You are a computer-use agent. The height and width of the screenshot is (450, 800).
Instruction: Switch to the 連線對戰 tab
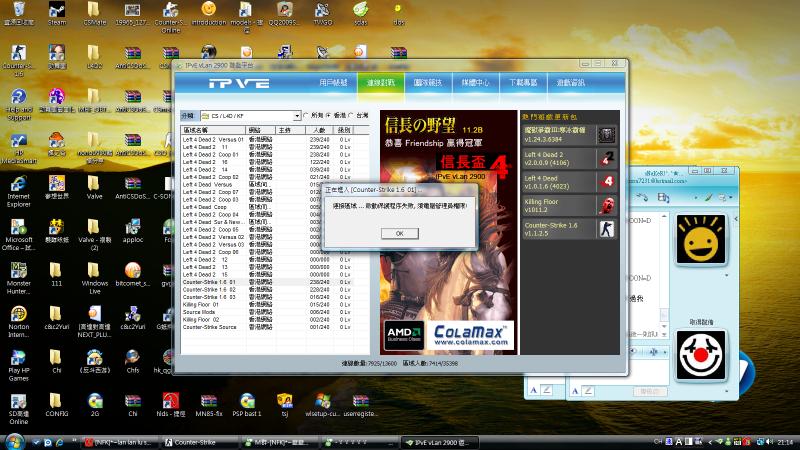381,83
